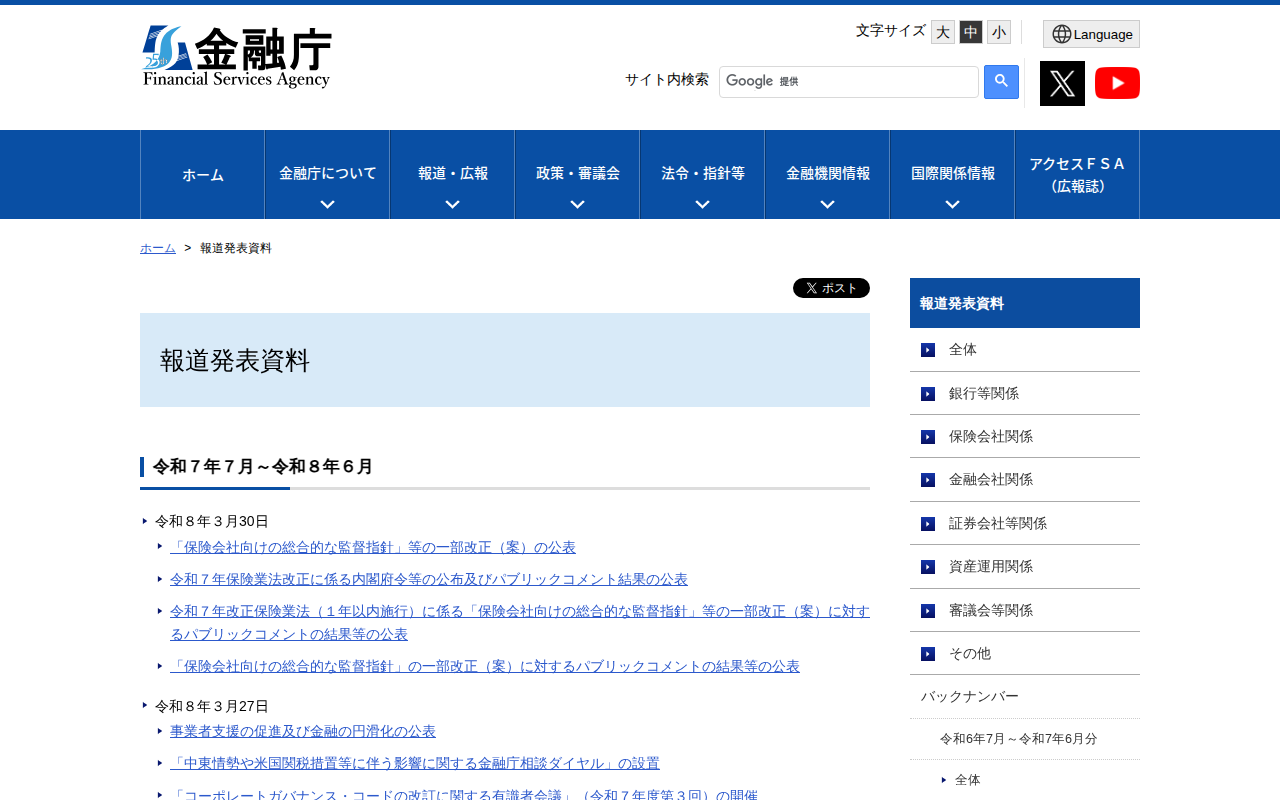
Task: Click arrow icon beside 銀行等関係
Action: [x=928, y=394]
